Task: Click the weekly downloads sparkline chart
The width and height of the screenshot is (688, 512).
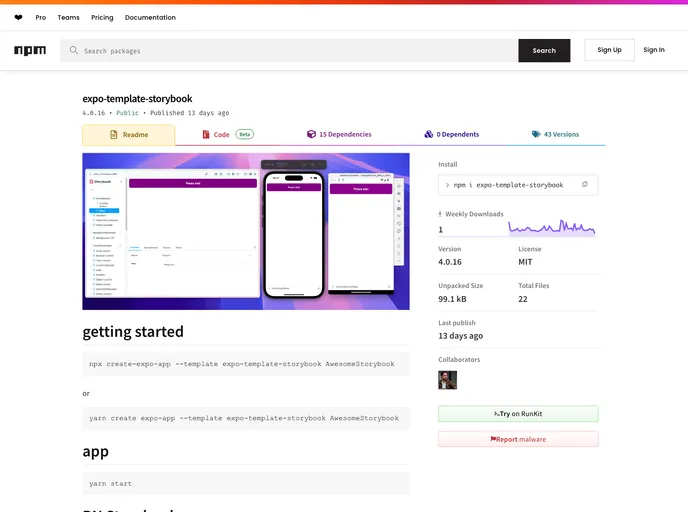Action: 552,227
